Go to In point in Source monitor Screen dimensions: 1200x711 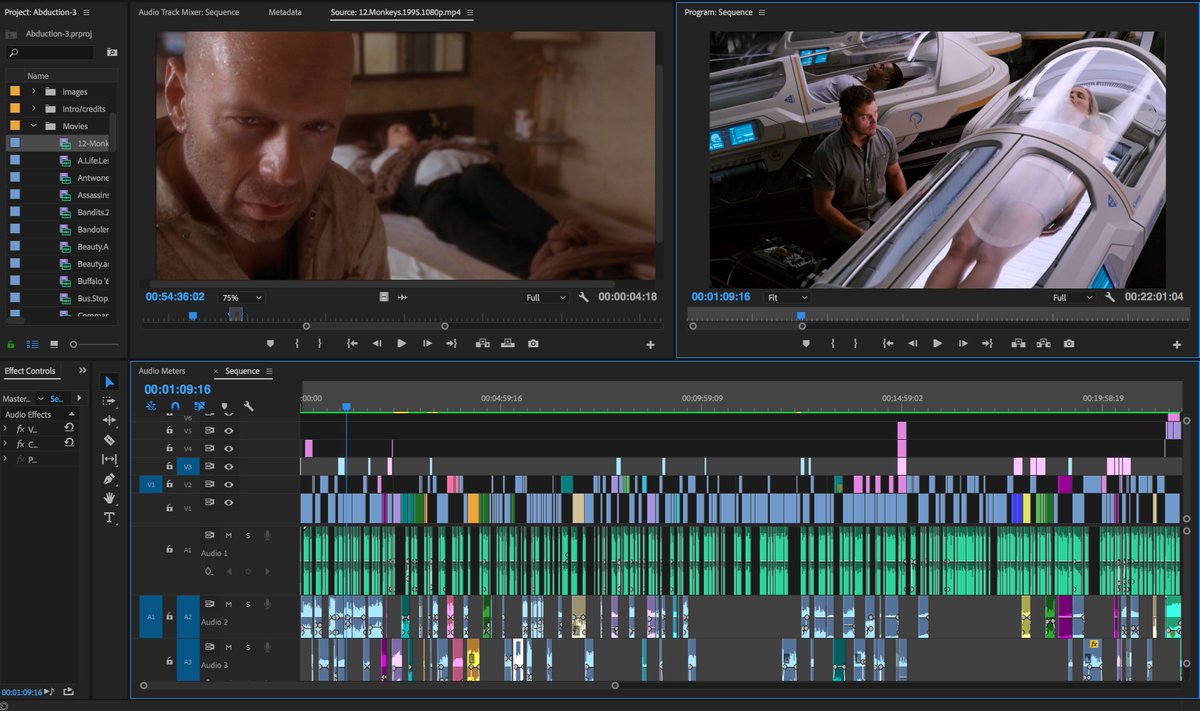[x=352, y=343]
